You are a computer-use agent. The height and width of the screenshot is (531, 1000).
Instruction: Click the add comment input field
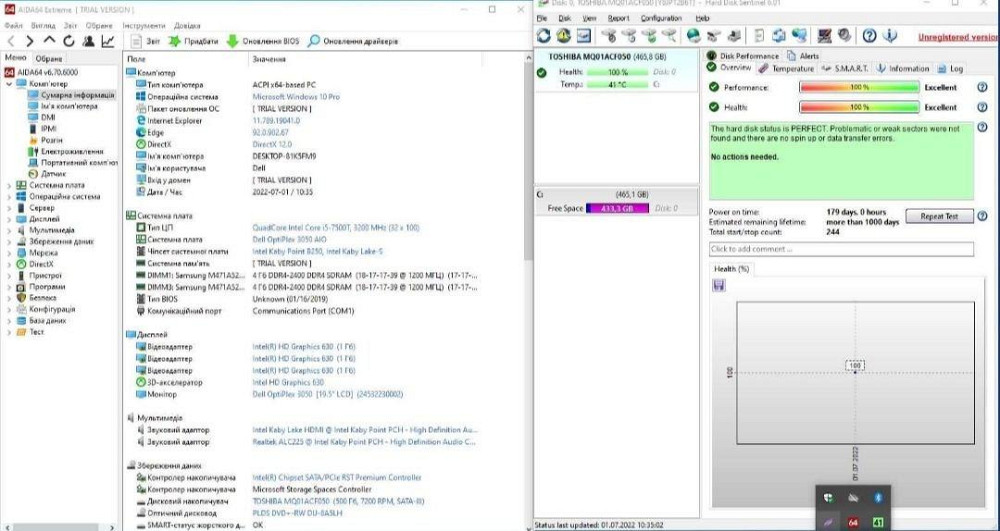click(x=840, y=249)
